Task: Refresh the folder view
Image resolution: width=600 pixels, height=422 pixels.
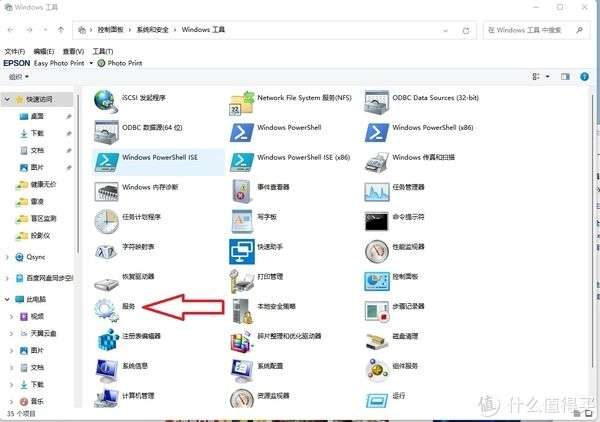Action: (x=466, y=30)
